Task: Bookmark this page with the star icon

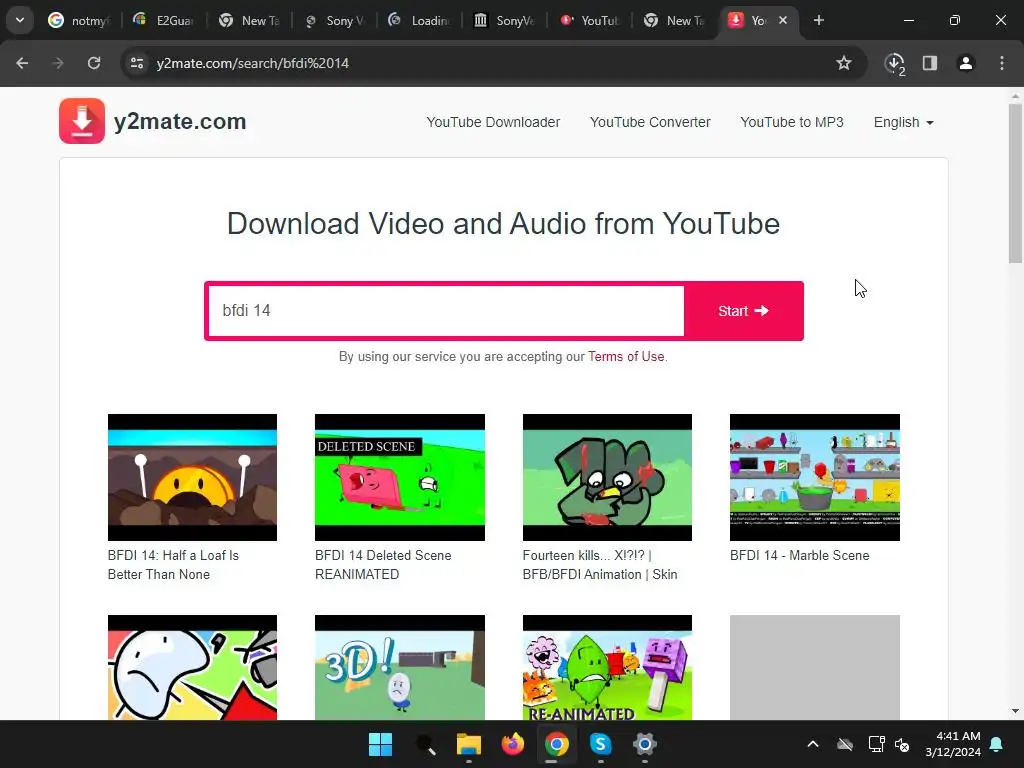Action: click(844, 63)
